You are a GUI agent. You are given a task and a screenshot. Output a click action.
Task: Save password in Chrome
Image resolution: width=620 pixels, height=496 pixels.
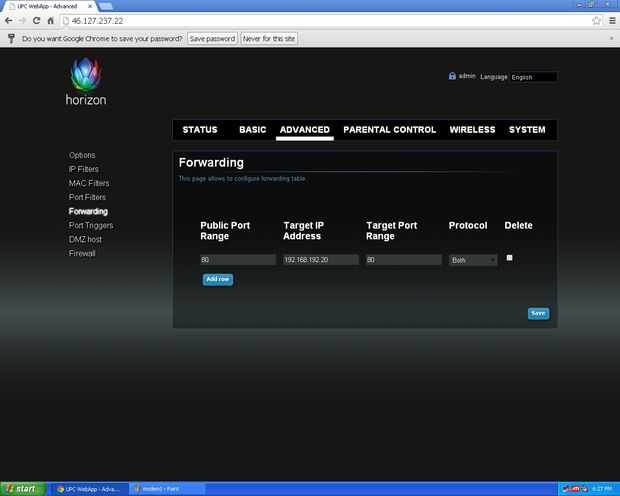click(212, 38)
